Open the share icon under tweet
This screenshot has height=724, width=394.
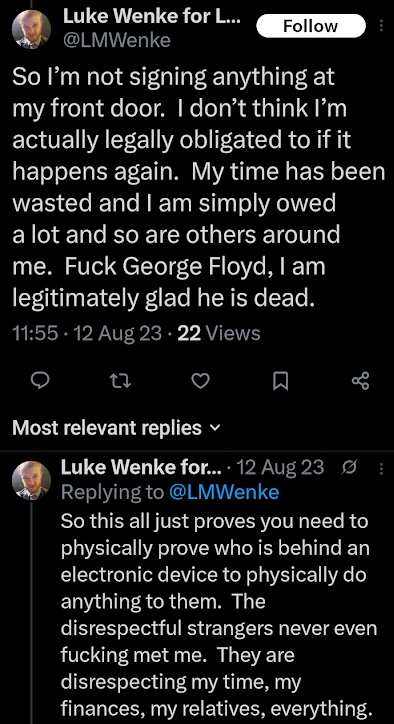pyautogui.click(x=360, y=381)
